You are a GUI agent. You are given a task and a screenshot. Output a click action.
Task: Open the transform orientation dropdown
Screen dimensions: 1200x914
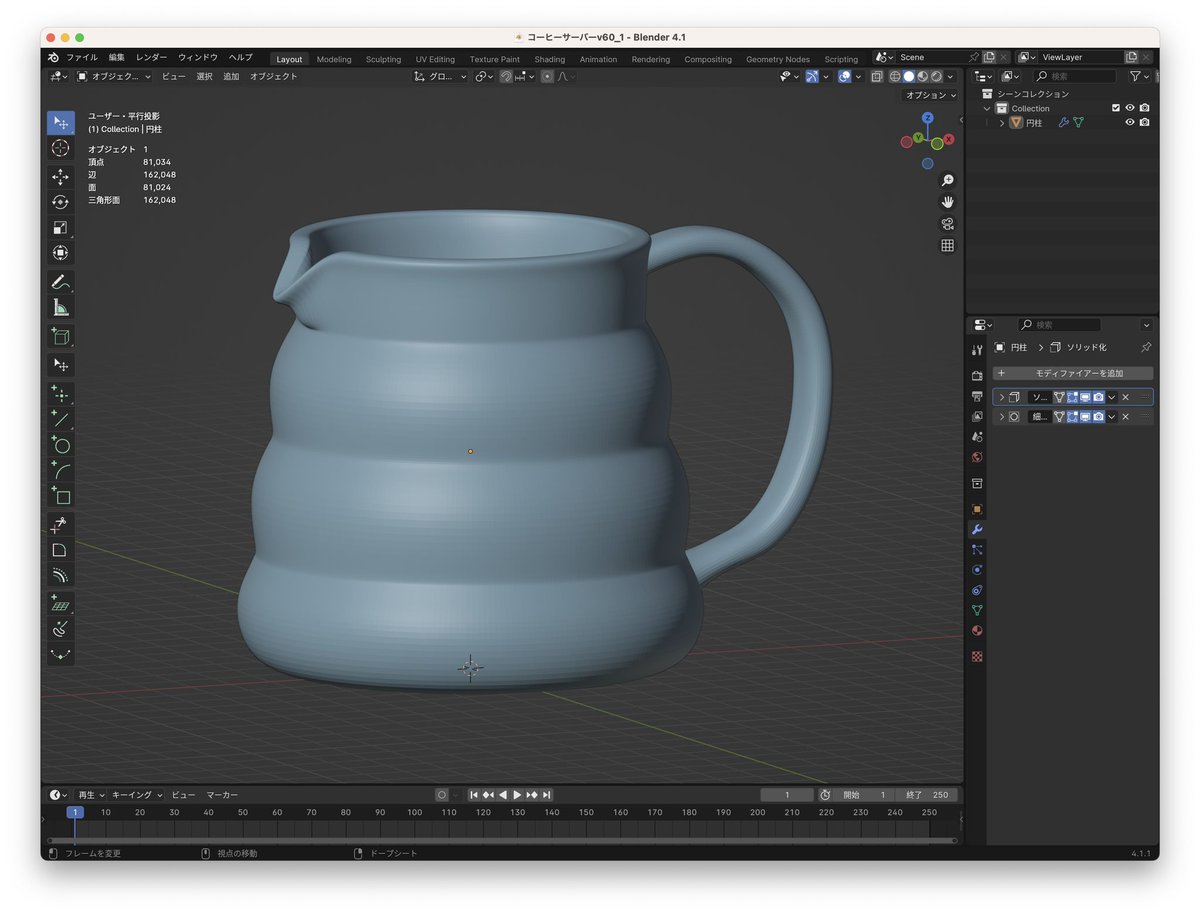tap(441, 76)
